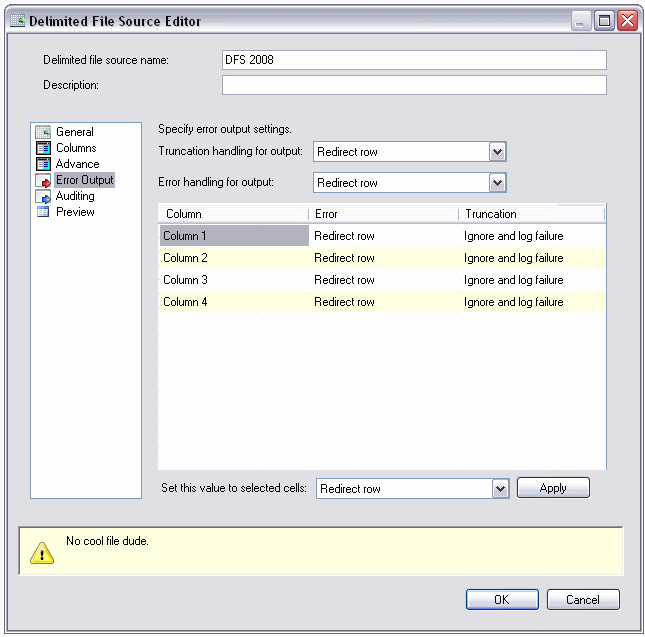
Task: Select the Column 4 row cell
Action: point(234,302)
